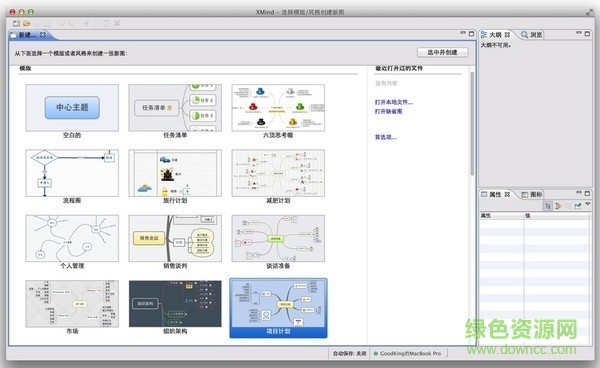Toggle show categories icon in 属性 panel
This screenshot has width=600, height=368.
click(x=548, y=206)
